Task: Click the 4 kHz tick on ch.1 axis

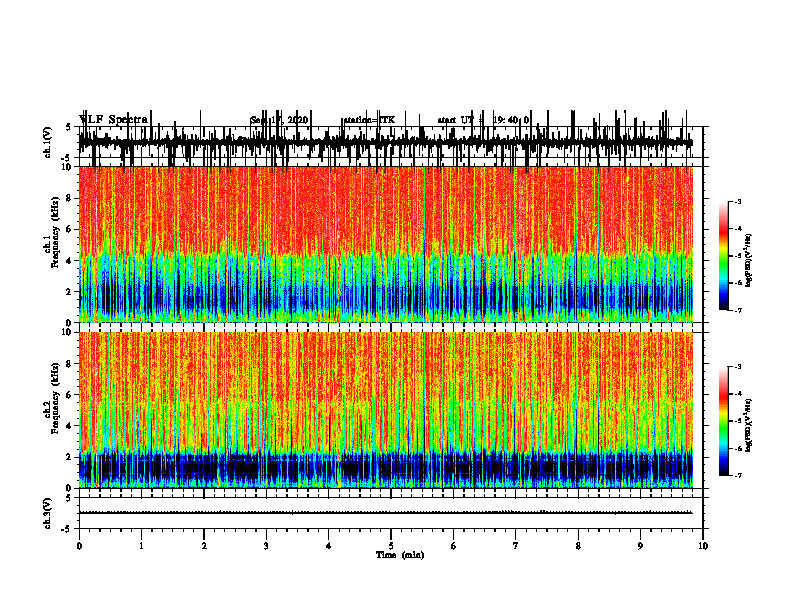Action: [x=70, y=261]
